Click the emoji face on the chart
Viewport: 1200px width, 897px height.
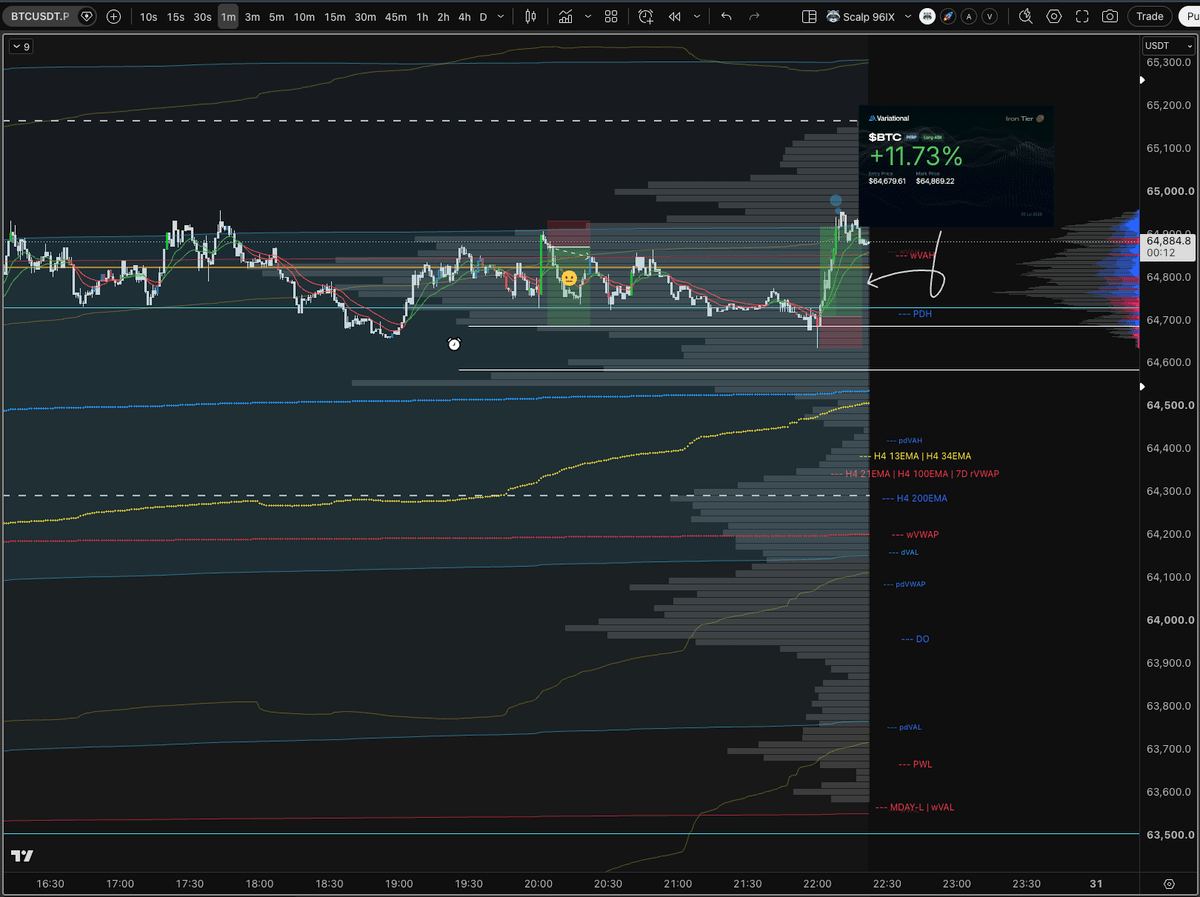[569, 279]
